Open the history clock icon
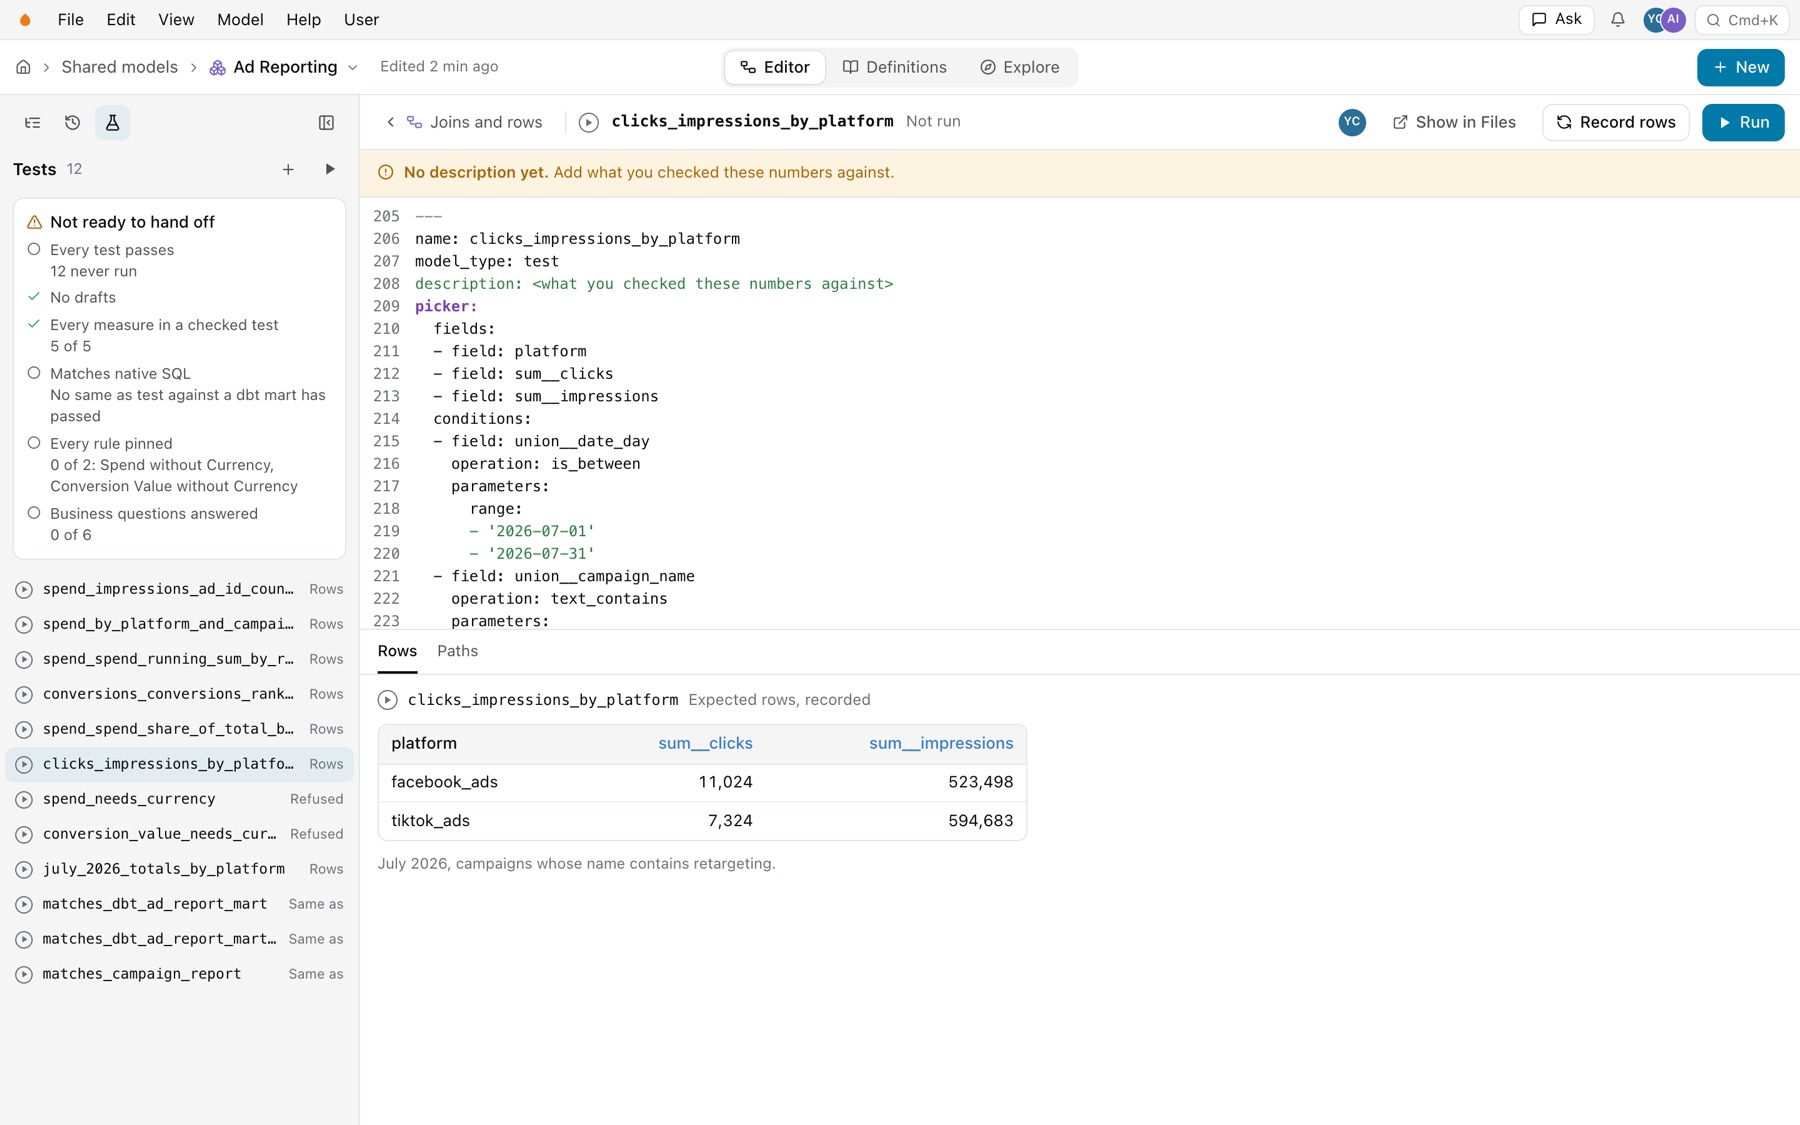Screen dimensions: 1800x1125 72,122
